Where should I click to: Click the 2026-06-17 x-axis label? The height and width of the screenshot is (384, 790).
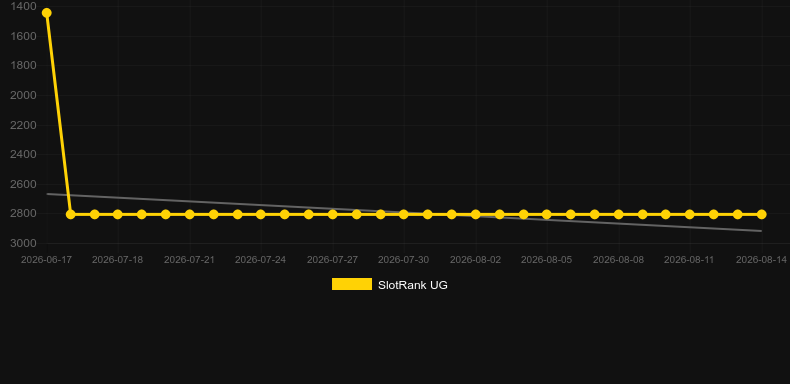[46, 260]
